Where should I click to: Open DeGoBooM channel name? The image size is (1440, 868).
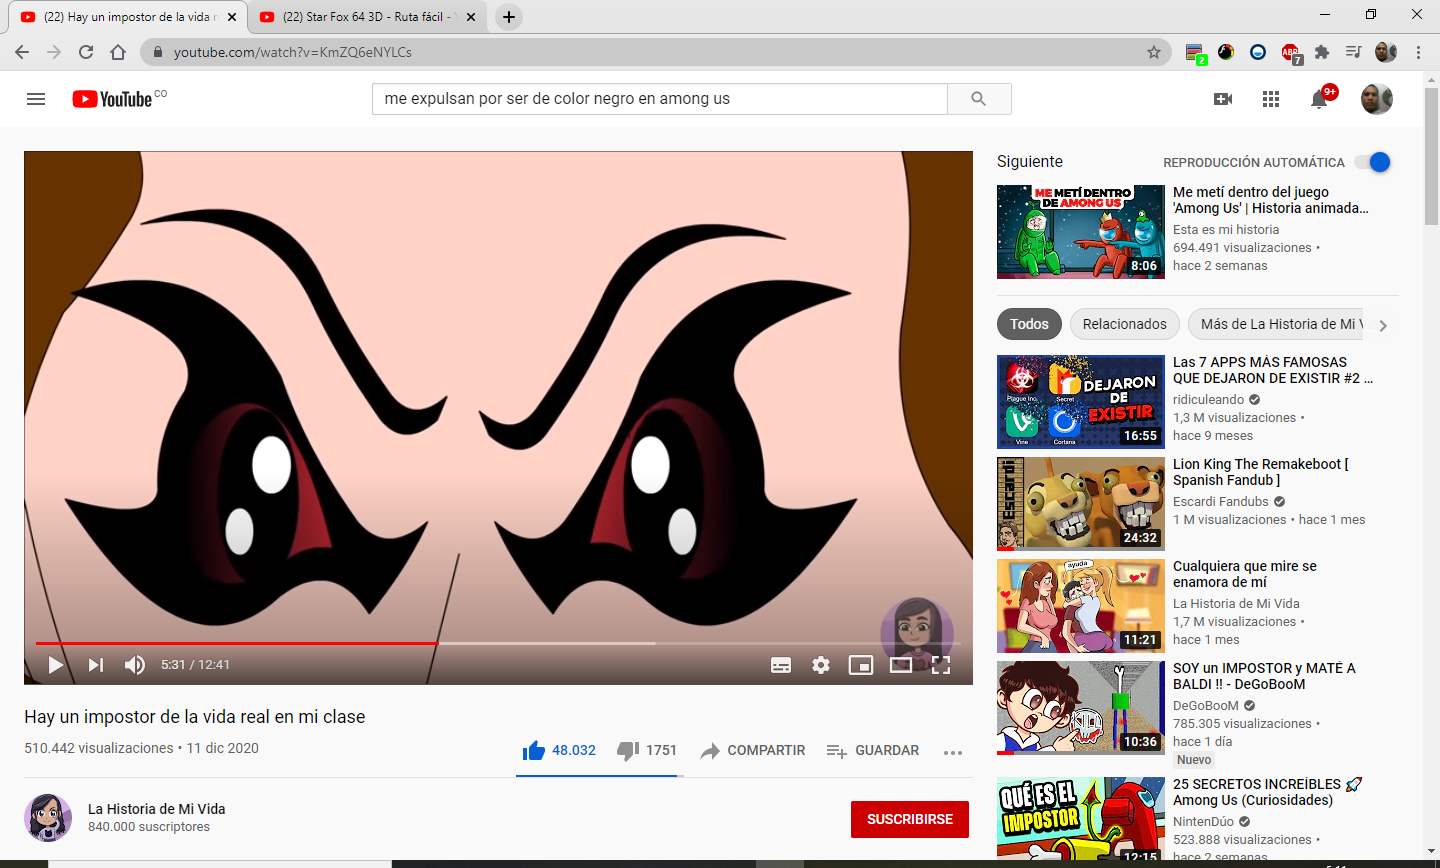pos(1206,706)
